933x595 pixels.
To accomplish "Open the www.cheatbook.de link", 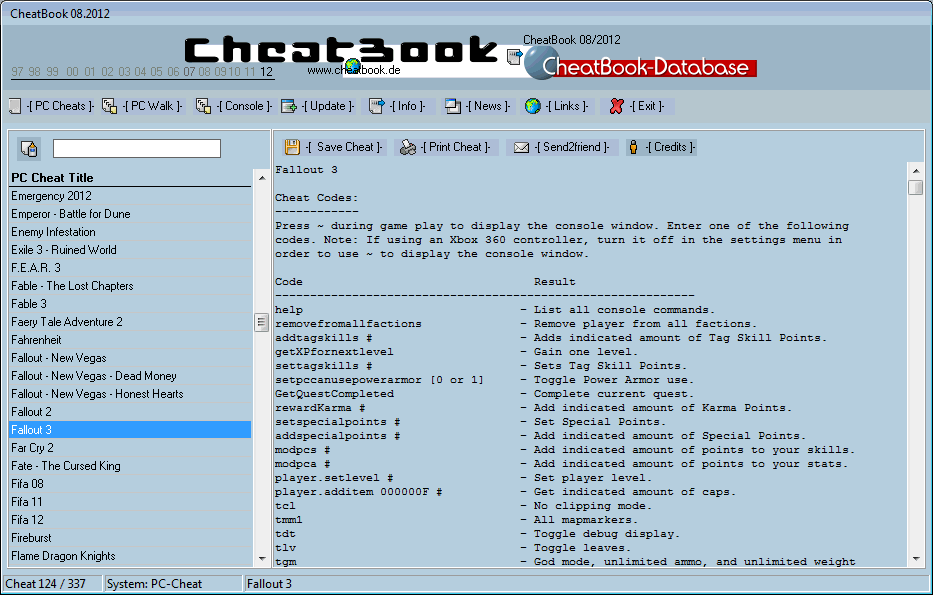I will pyautogui.click(x=354, y=70).
